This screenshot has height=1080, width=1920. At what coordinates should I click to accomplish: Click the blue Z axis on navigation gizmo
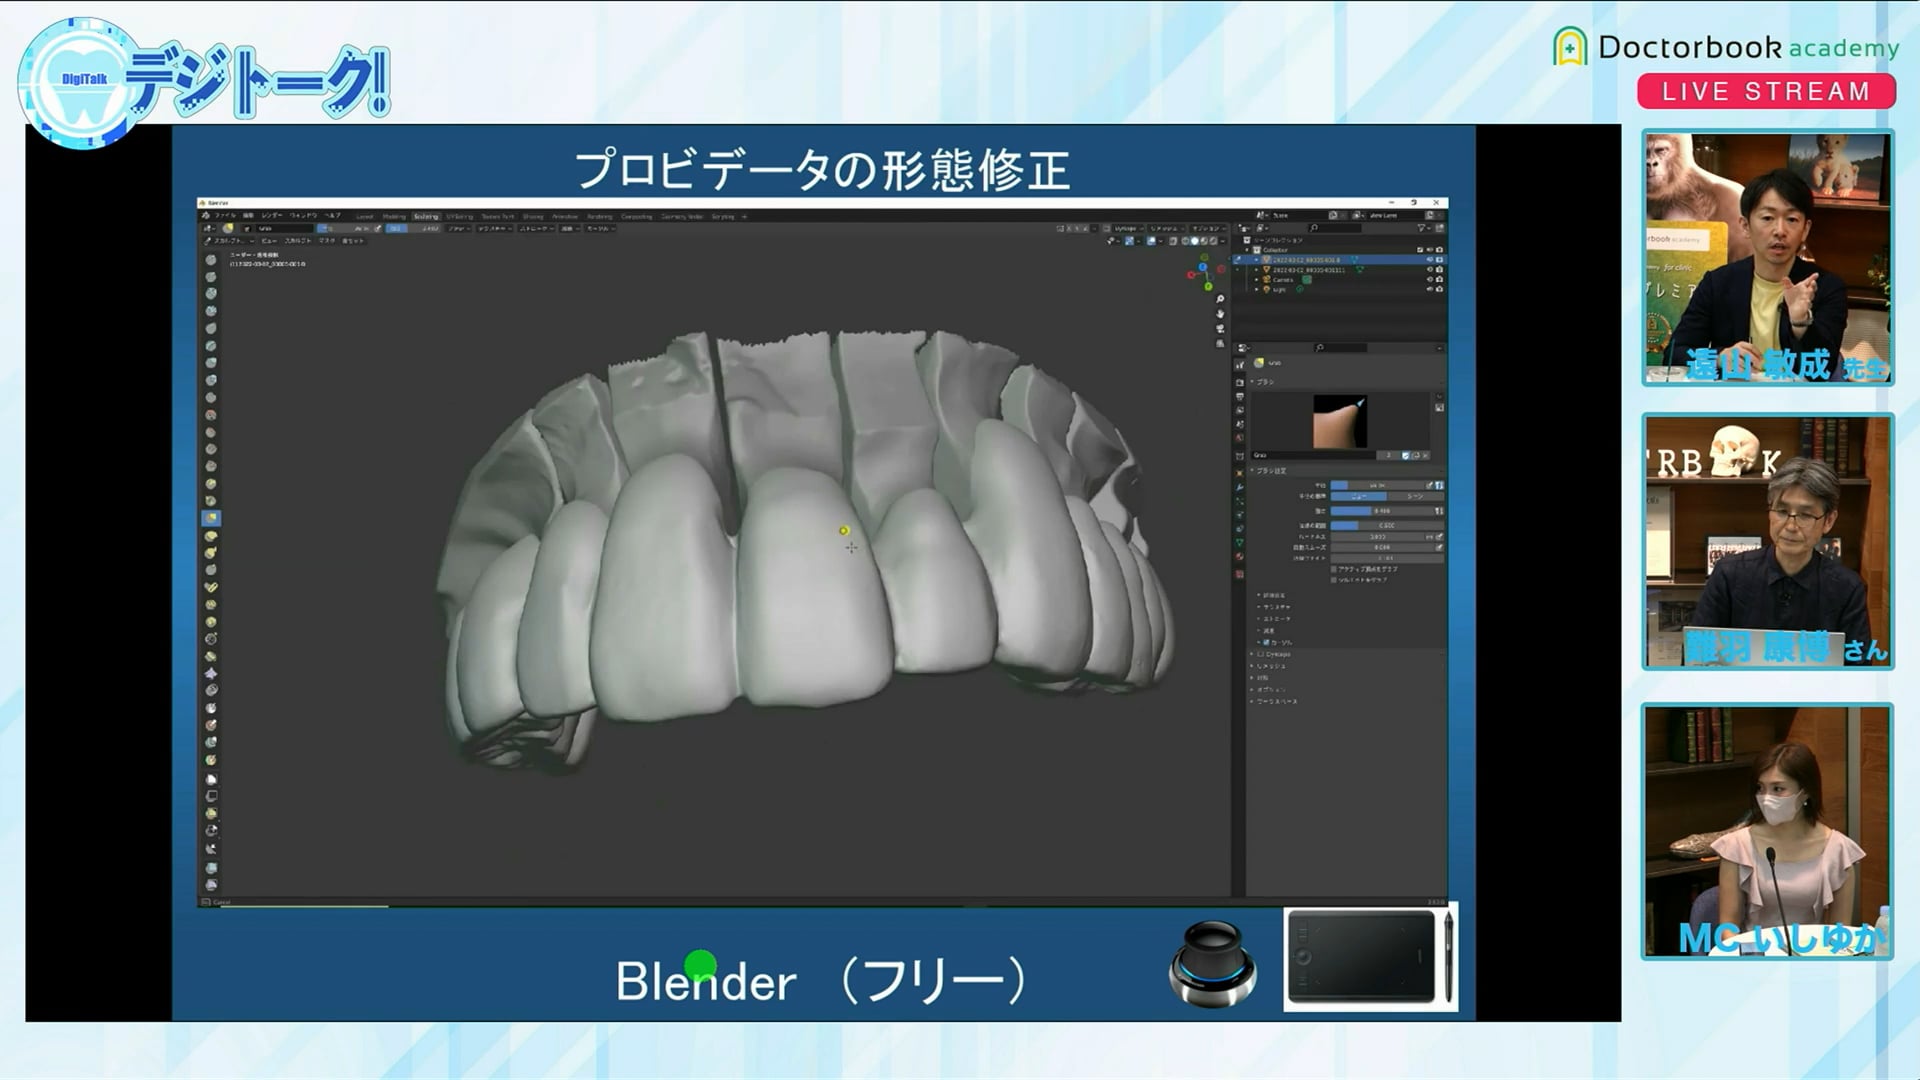point(1203,267)
